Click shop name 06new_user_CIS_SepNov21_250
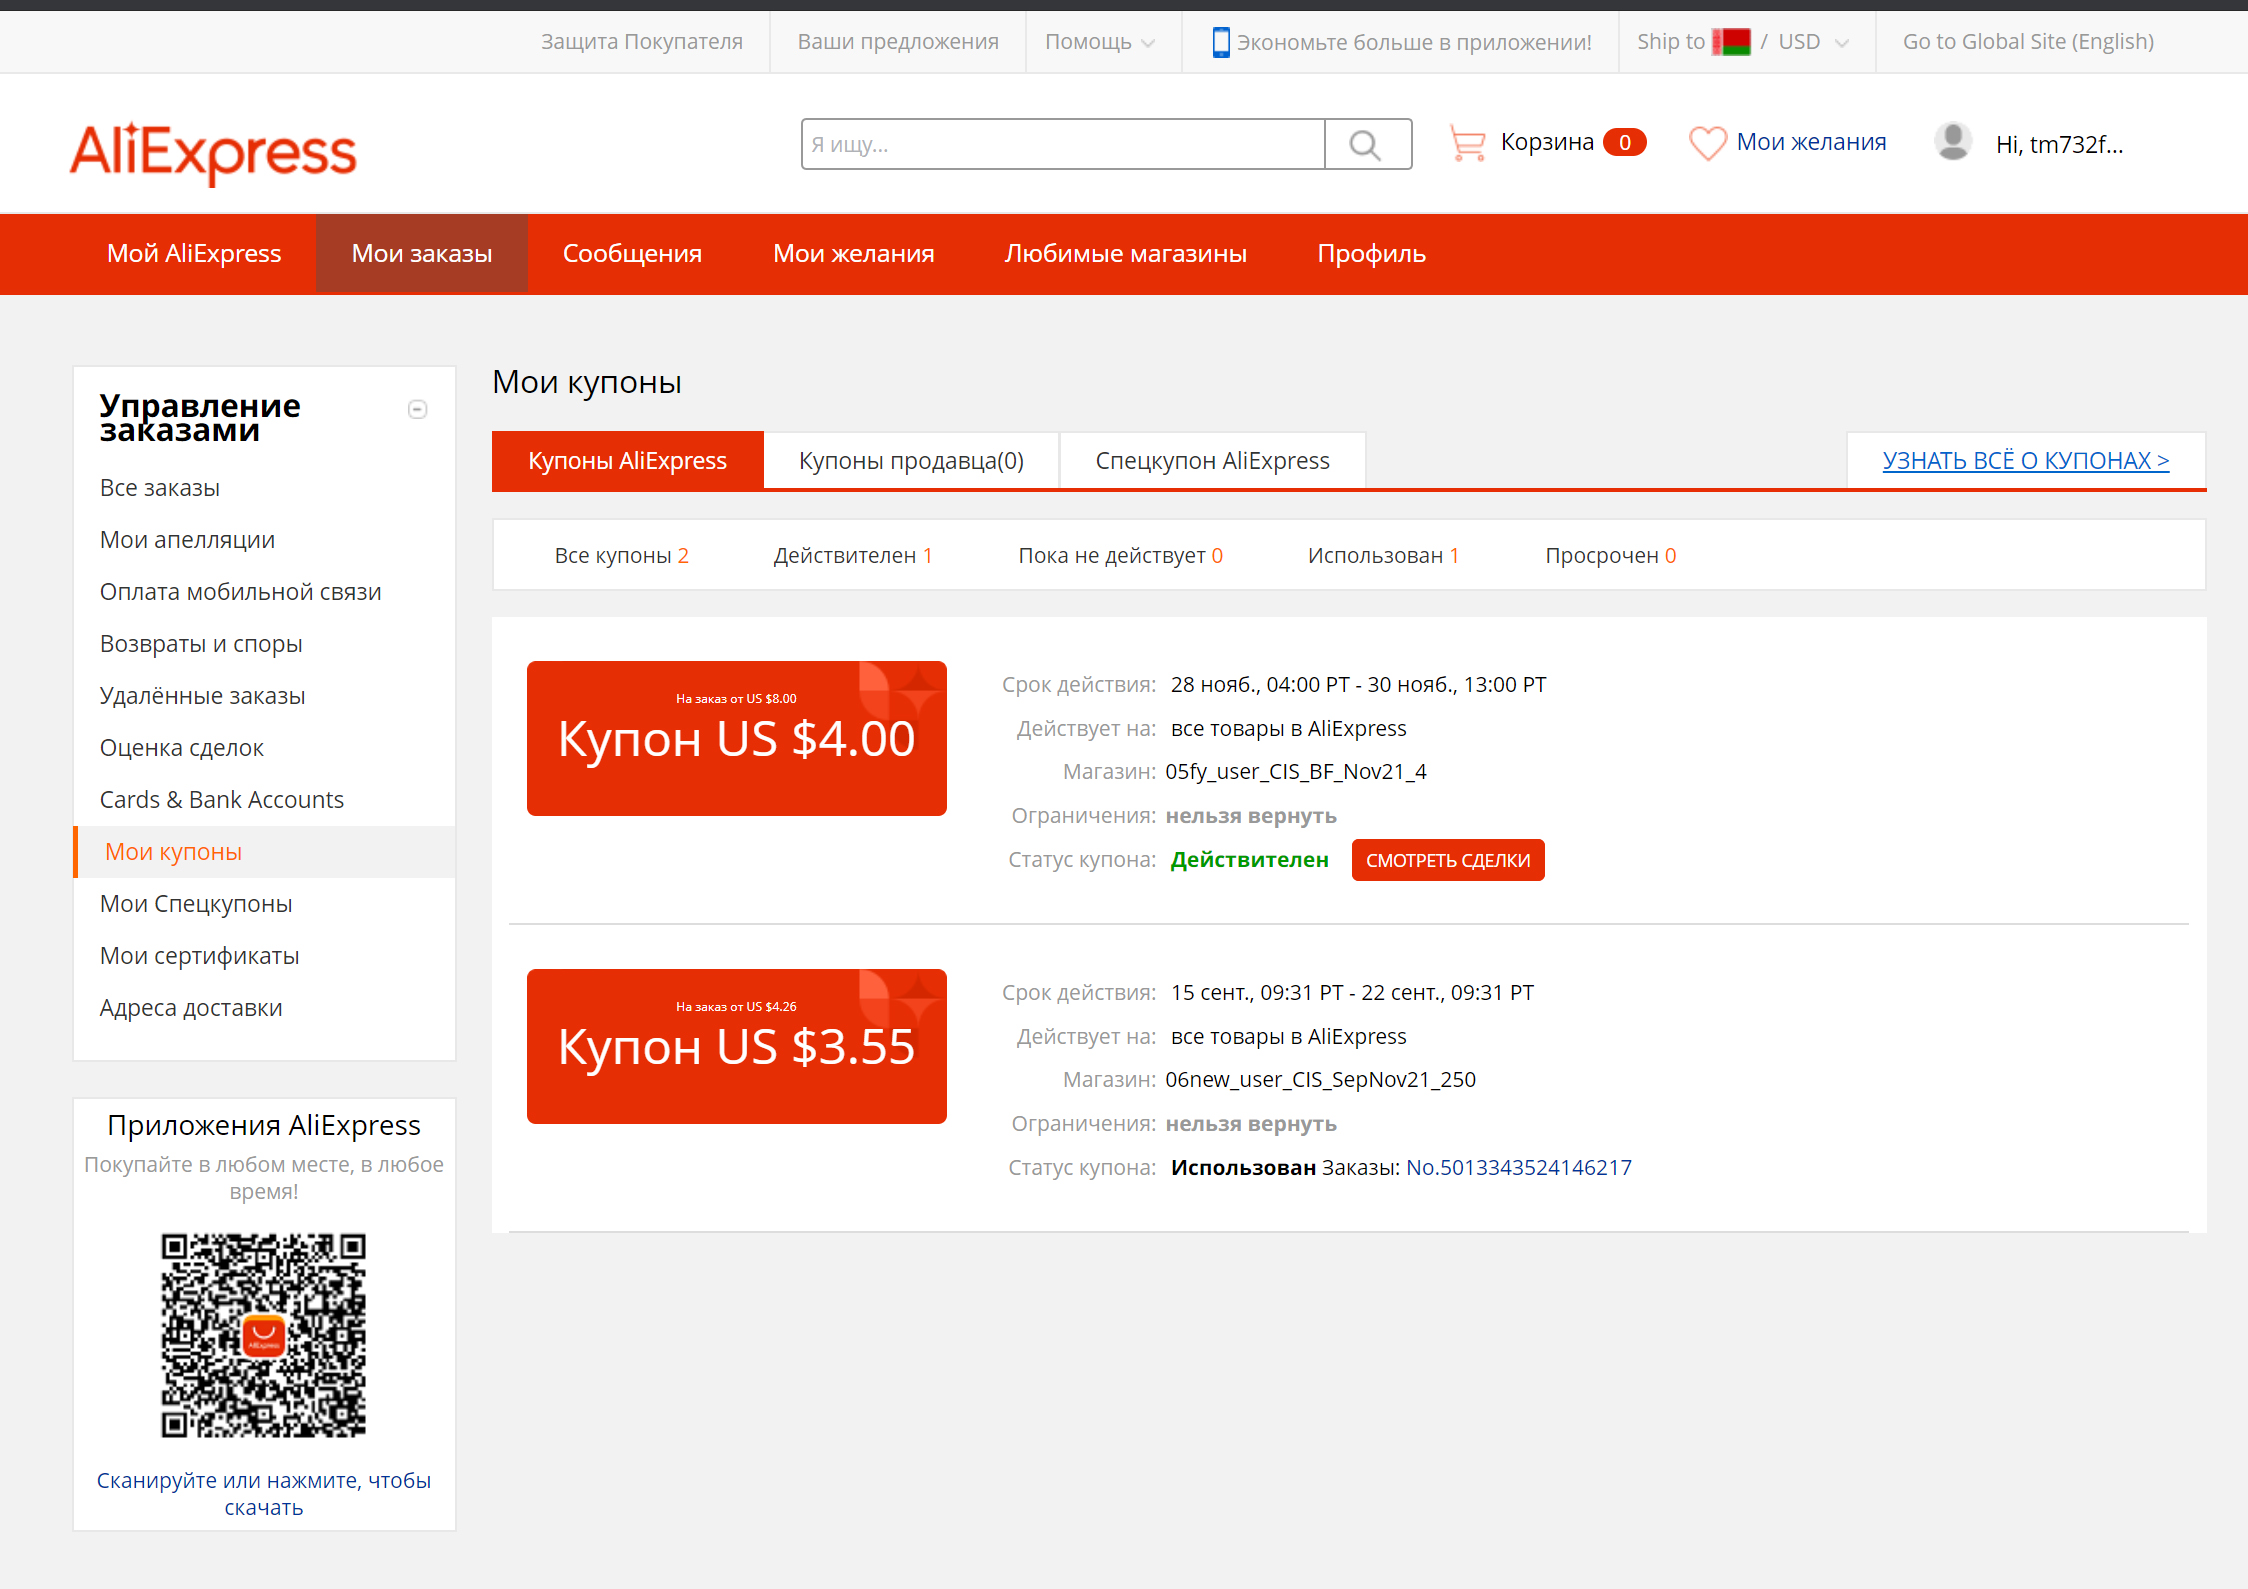The image size is (2248, 1589). 1321,1080
